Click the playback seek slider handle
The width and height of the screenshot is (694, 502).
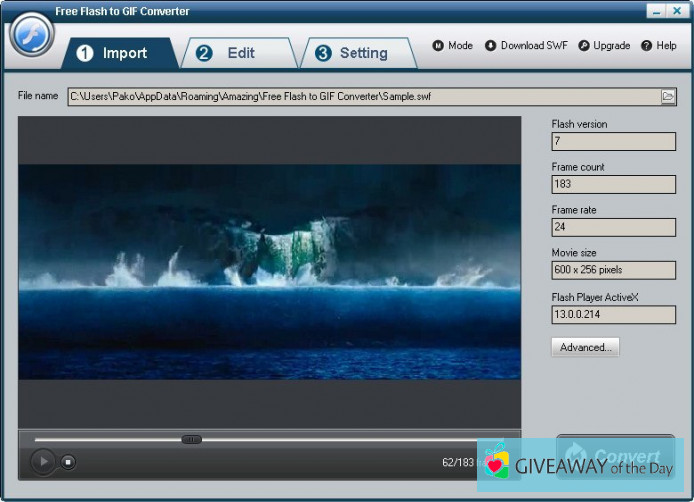[191, 439]
